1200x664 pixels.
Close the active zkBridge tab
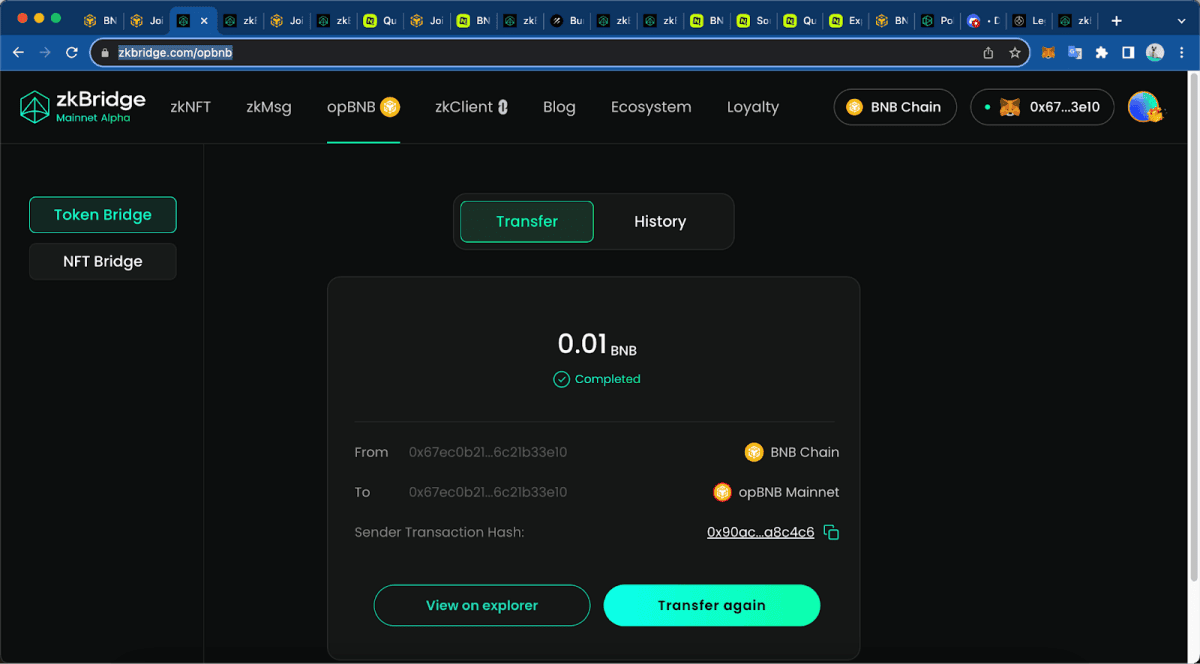(205, 20)
